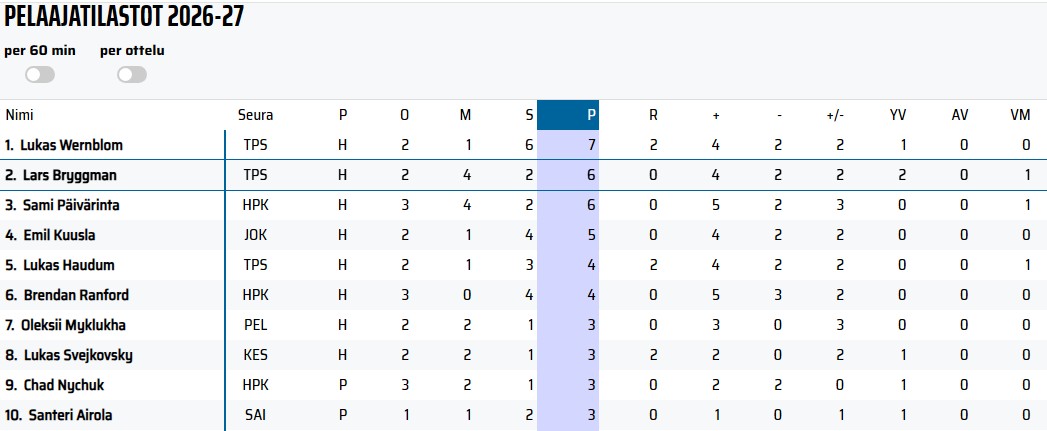The image size is (1047, 431).
Task: Sort by O (games) column header
Action: pyautogui.click(x=404, y=115)
